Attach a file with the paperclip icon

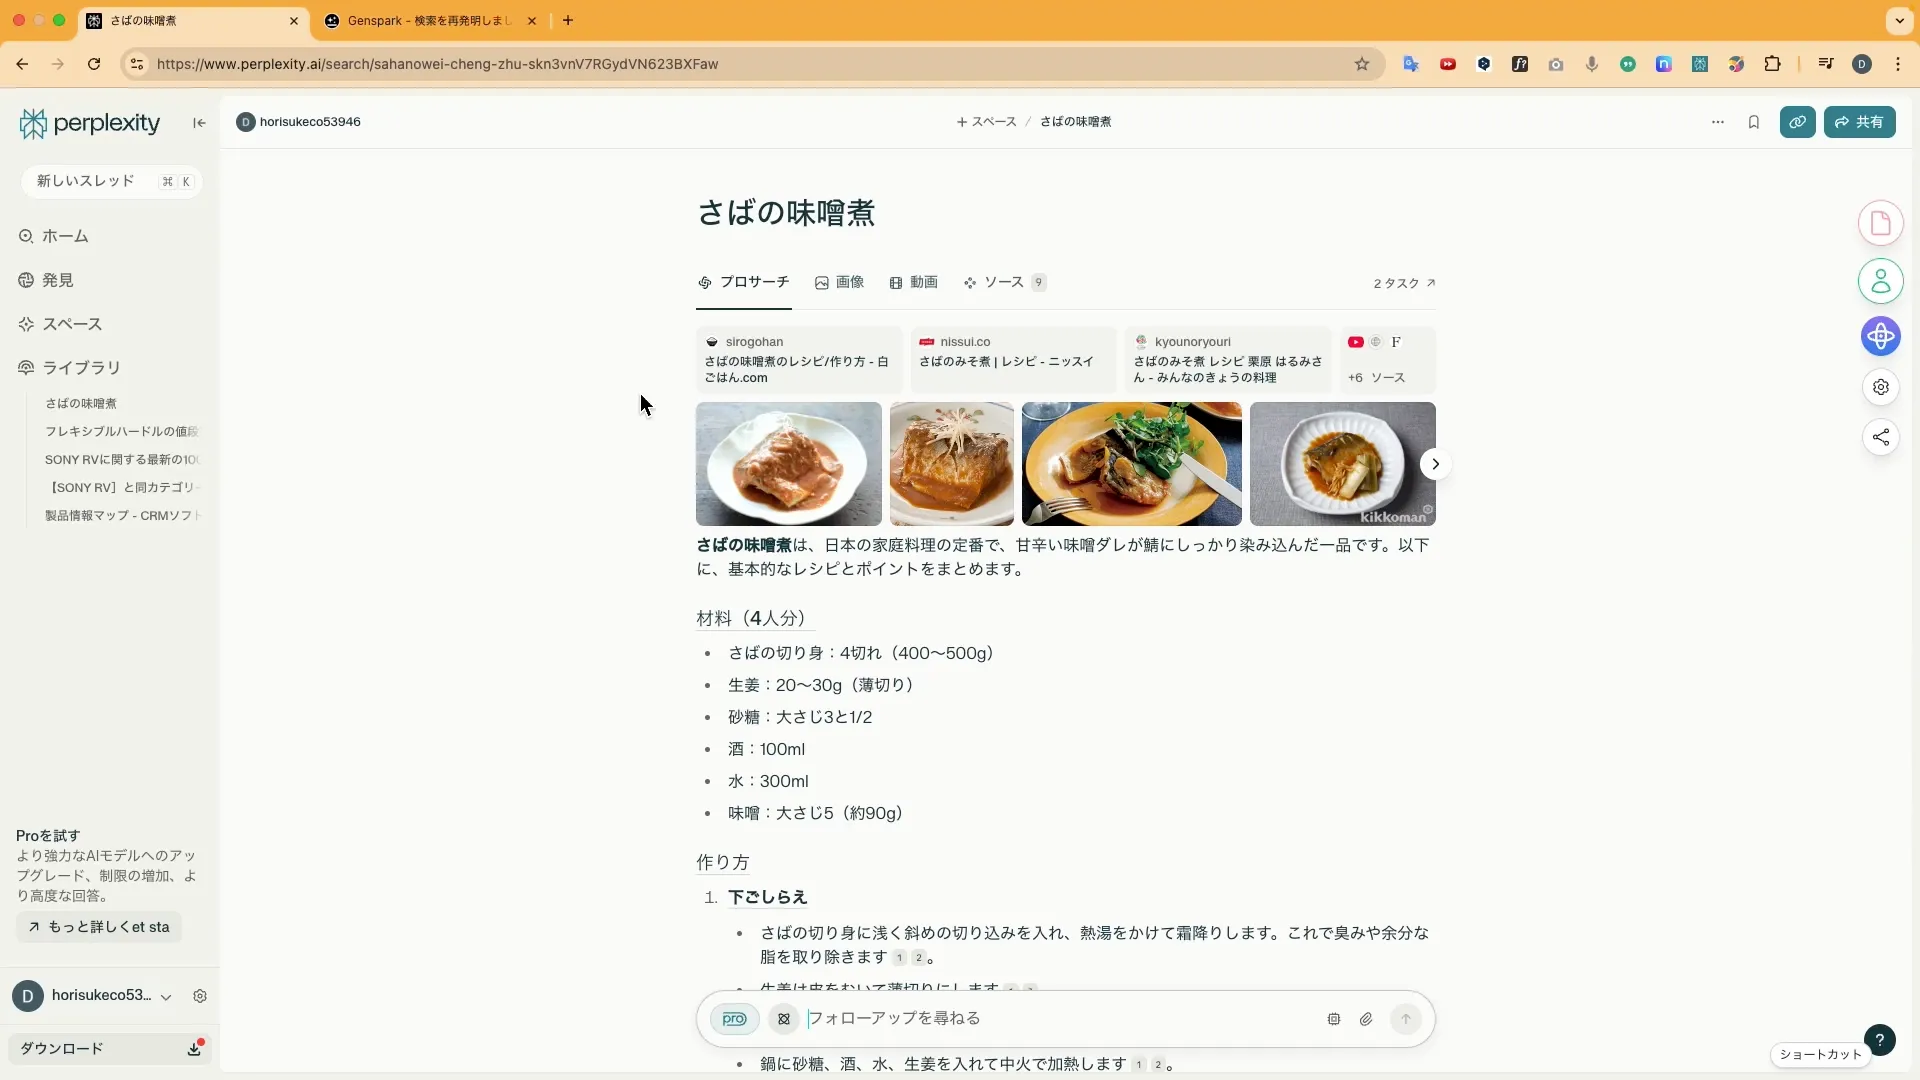pos(1366,1019)
